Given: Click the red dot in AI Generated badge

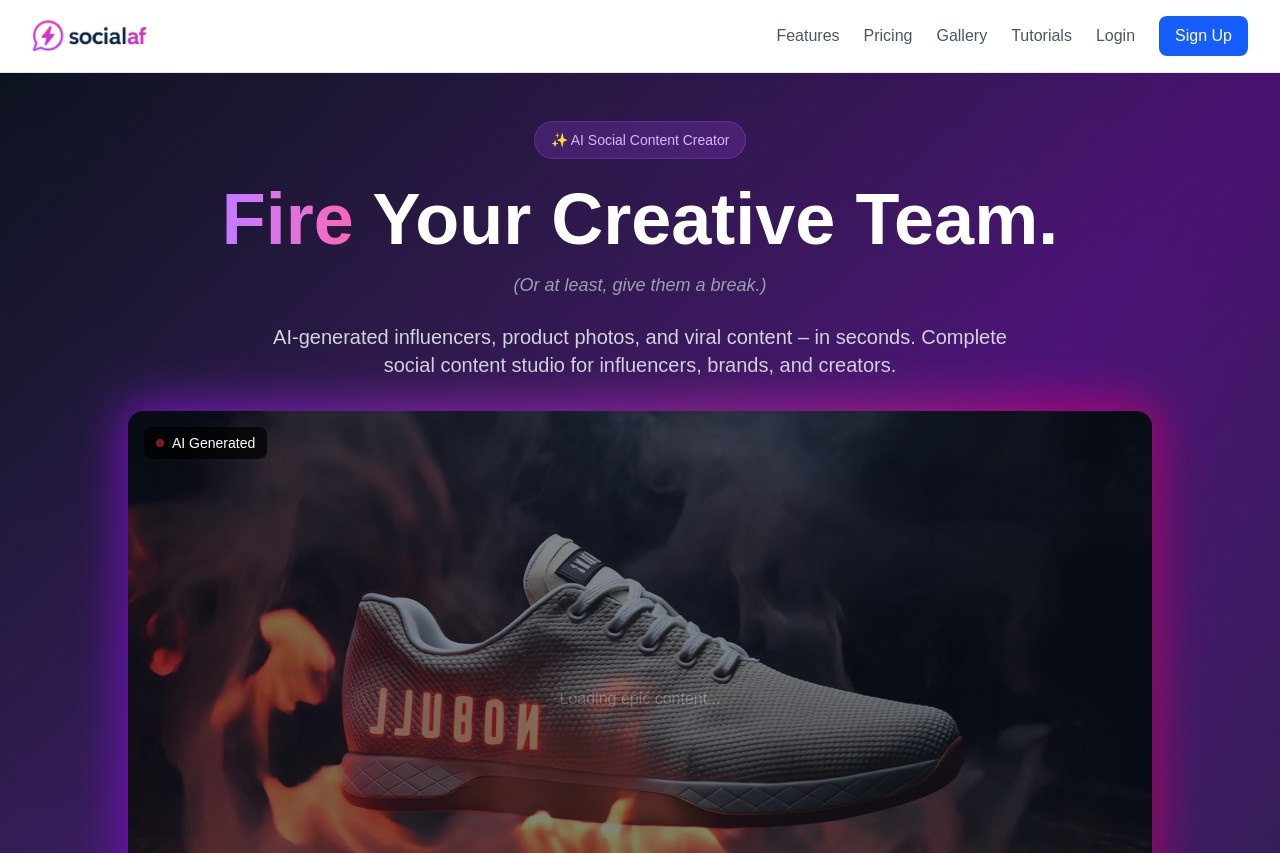Looking at the screenshot, I should click(x=160, y=443).
